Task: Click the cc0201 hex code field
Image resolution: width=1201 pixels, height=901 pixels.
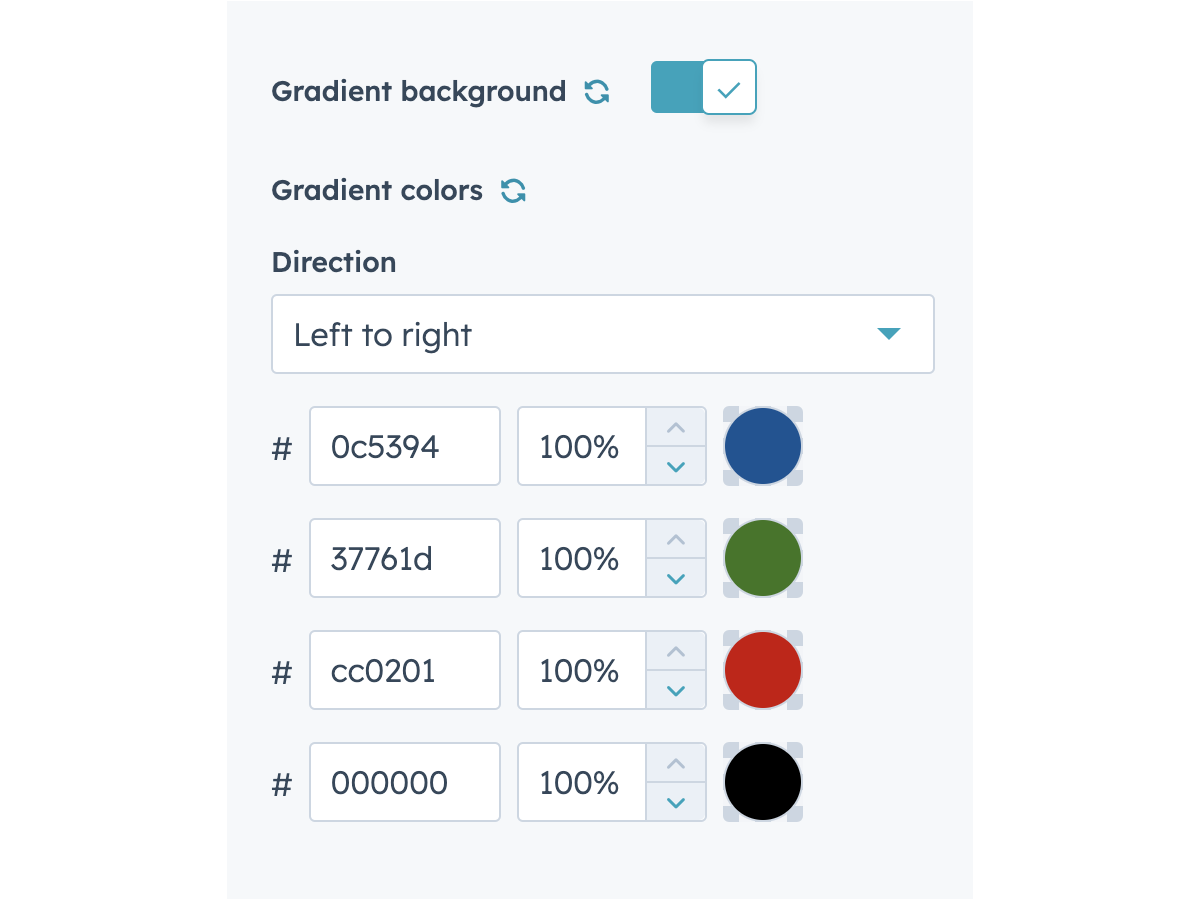Action: click(404, 670)
